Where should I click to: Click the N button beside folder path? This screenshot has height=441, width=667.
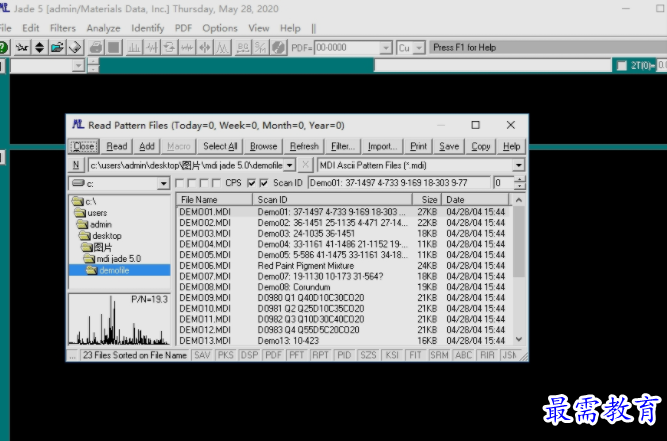pyautogui.click(x=75, y=165)
